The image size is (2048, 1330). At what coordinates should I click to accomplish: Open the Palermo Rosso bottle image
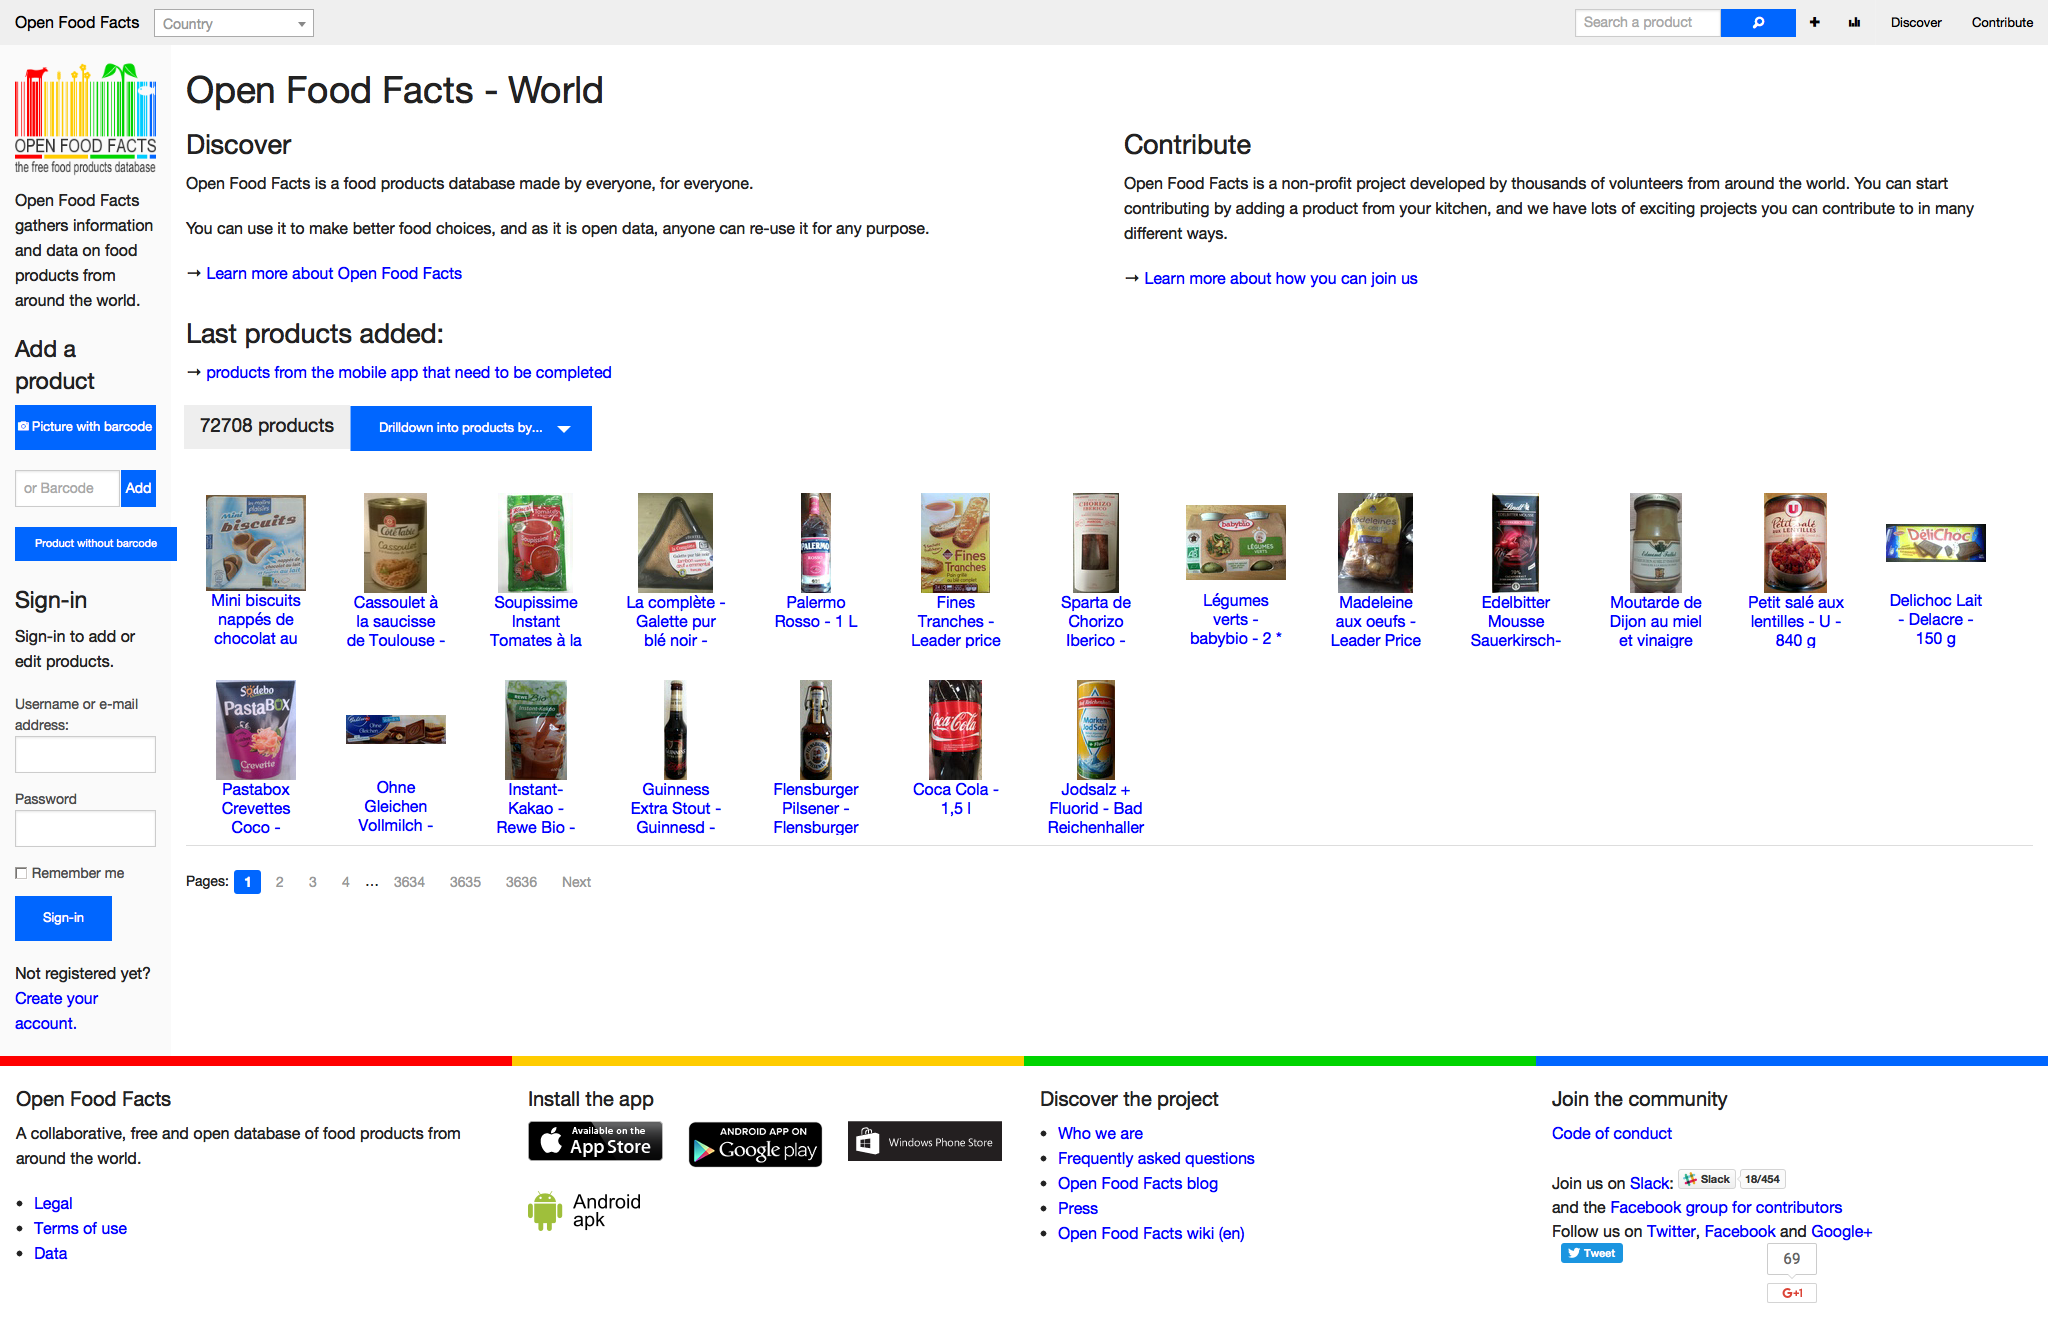coord(816,543)
